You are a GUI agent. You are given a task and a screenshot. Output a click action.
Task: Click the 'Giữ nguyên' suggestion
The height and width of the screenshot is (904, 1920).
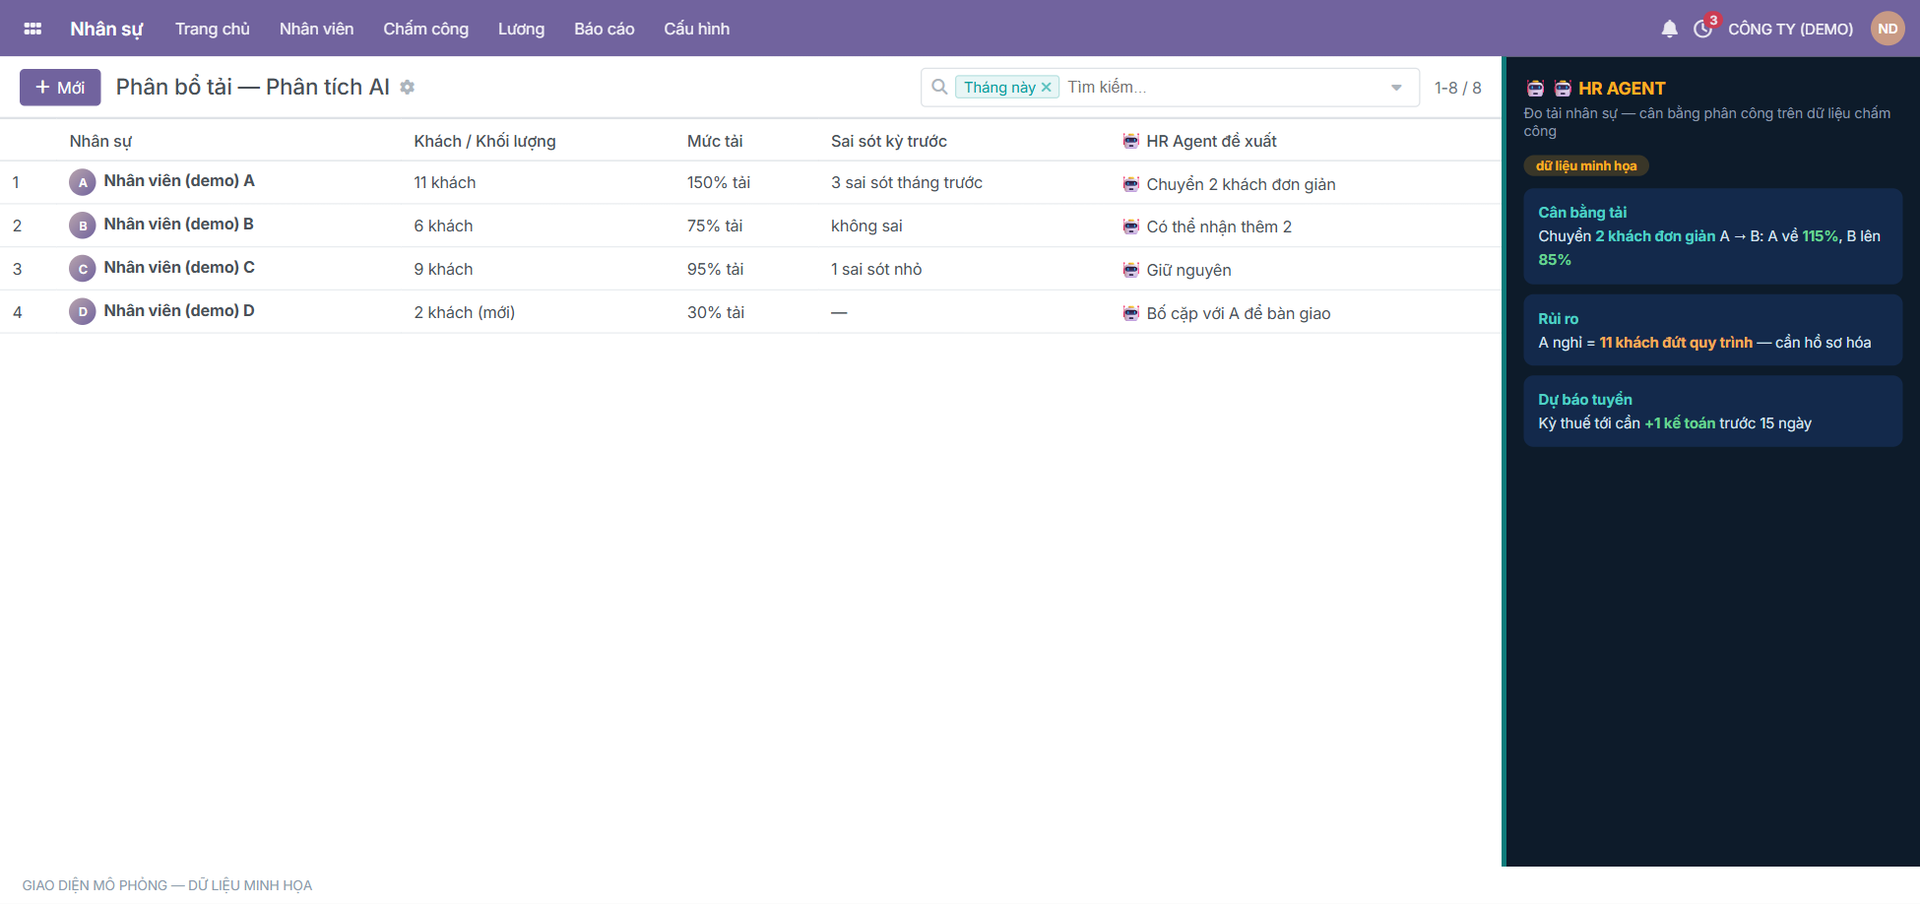[1189, 270]
